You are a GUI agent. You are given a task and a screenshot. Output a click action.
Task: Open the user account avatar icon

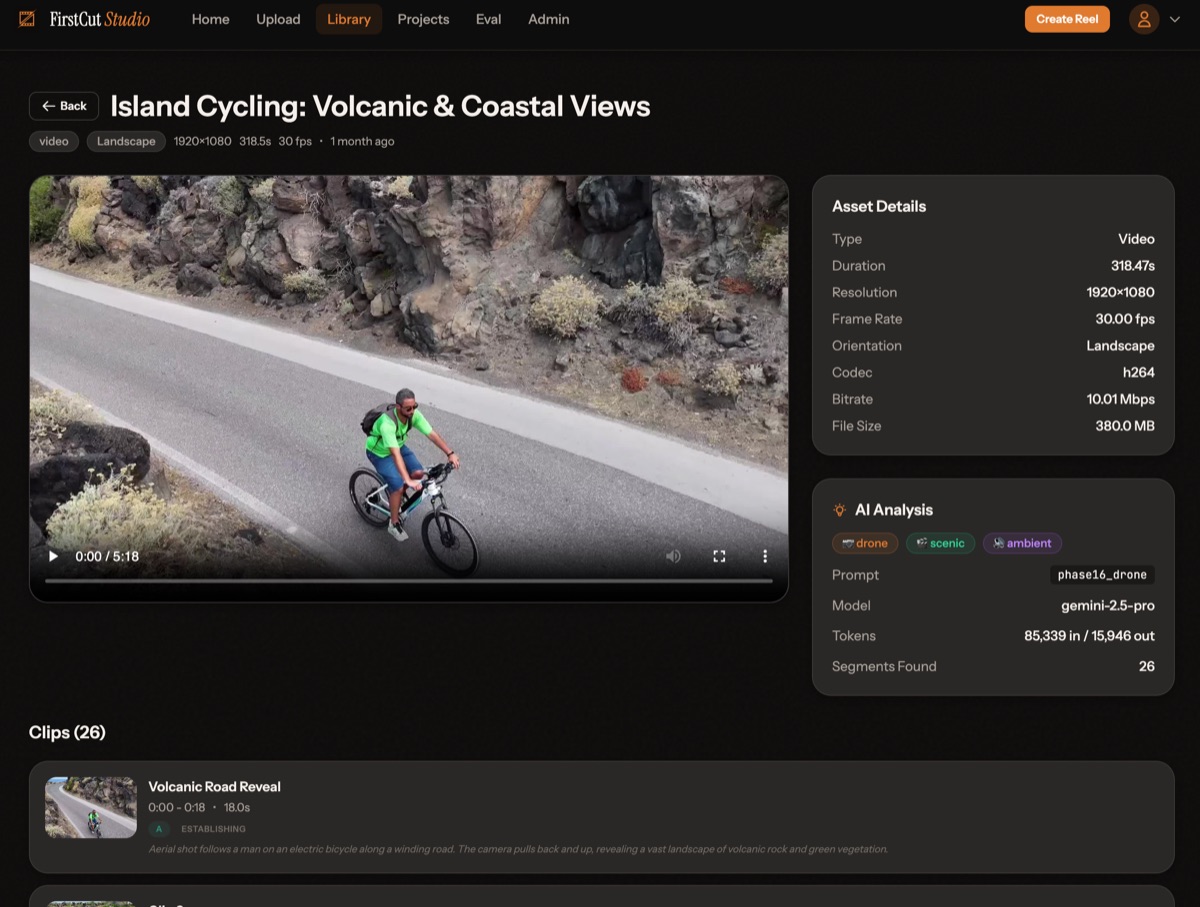(x=1144, y=19)
